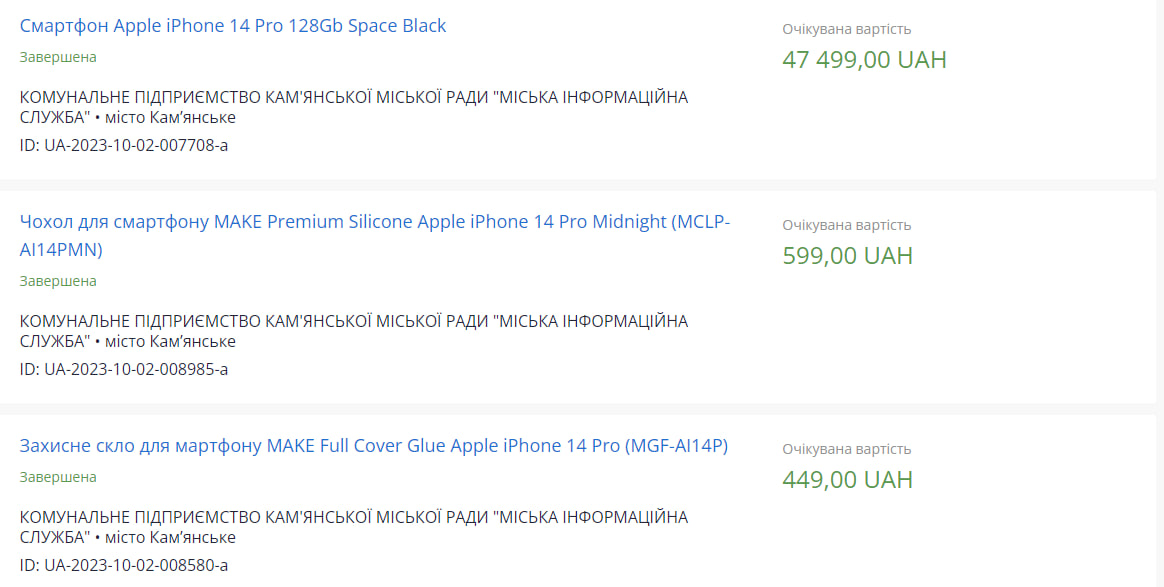Screen dimensions: 1164x587
Task: Select the 47 499,00 UAH expected price
Action: (864, 60)
